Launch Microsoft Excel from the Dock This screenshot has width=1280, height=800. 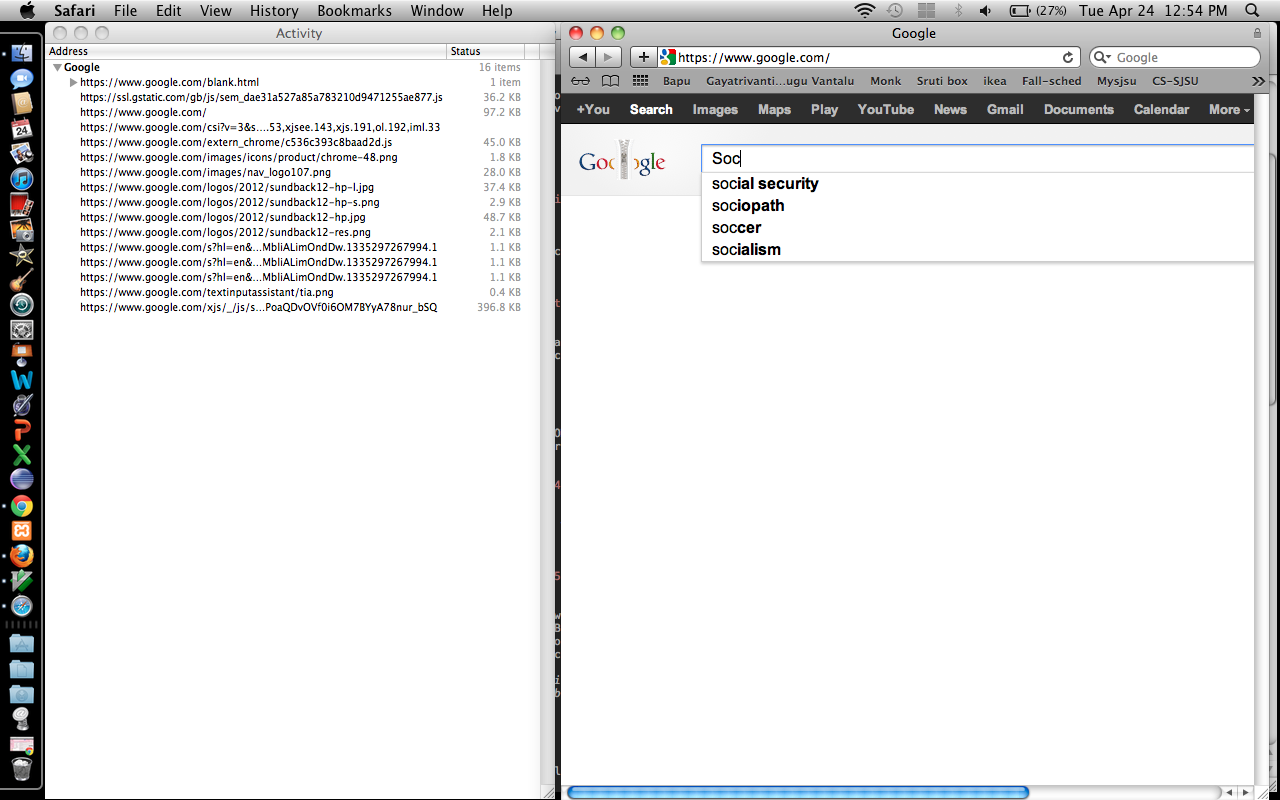(x=22, y=455)
